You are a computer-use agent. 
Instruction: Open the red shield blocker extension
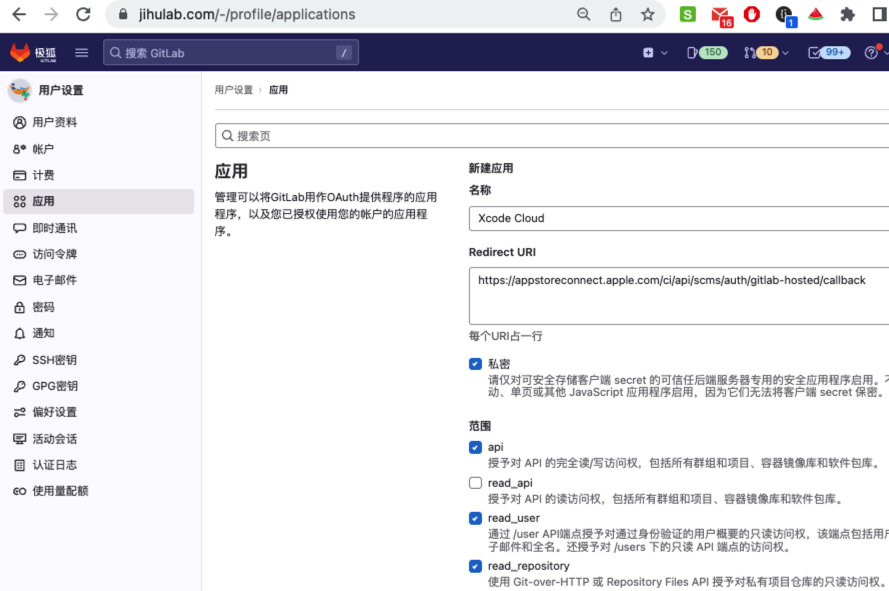[752, 14]
